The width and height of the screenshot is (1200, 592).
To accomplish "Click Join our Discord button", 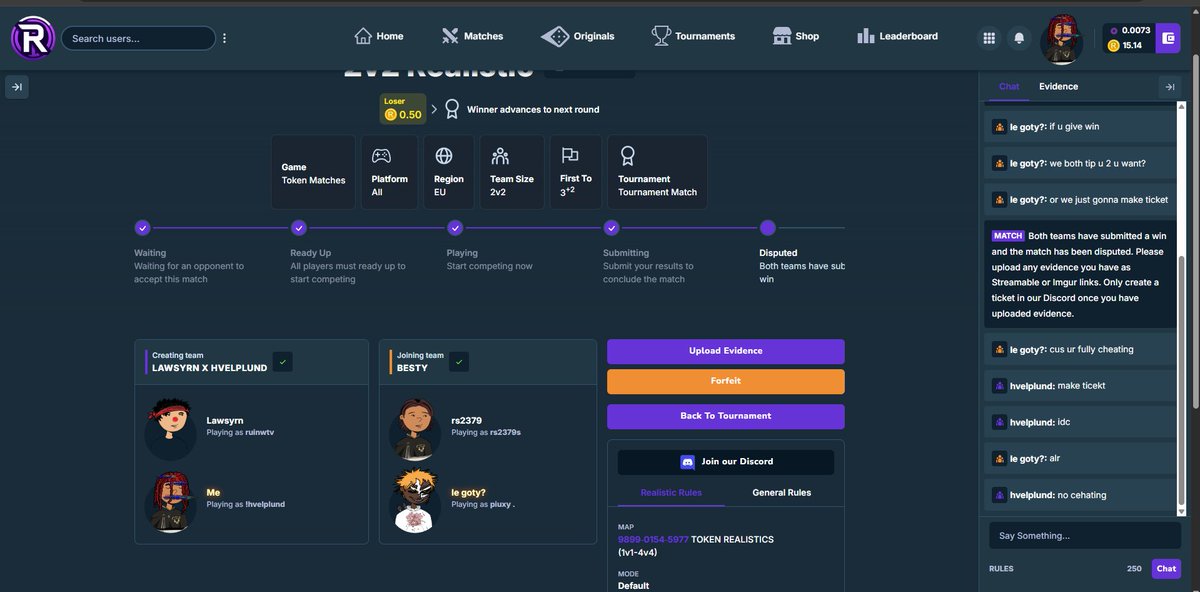I will coord(726,462).
